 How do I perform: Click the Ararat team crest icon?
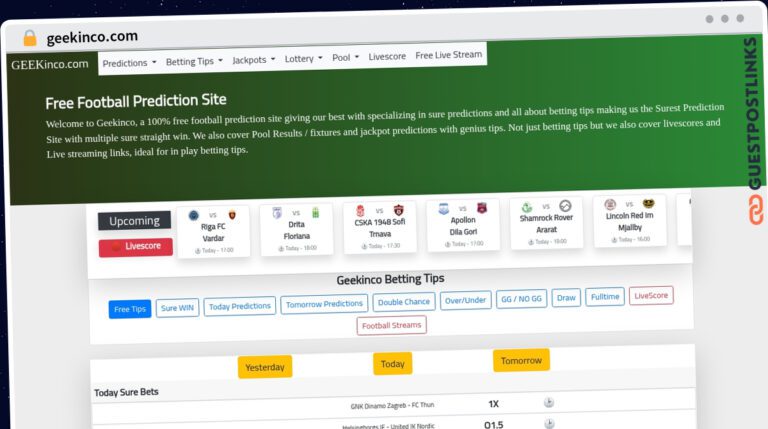tap(565, 206)
